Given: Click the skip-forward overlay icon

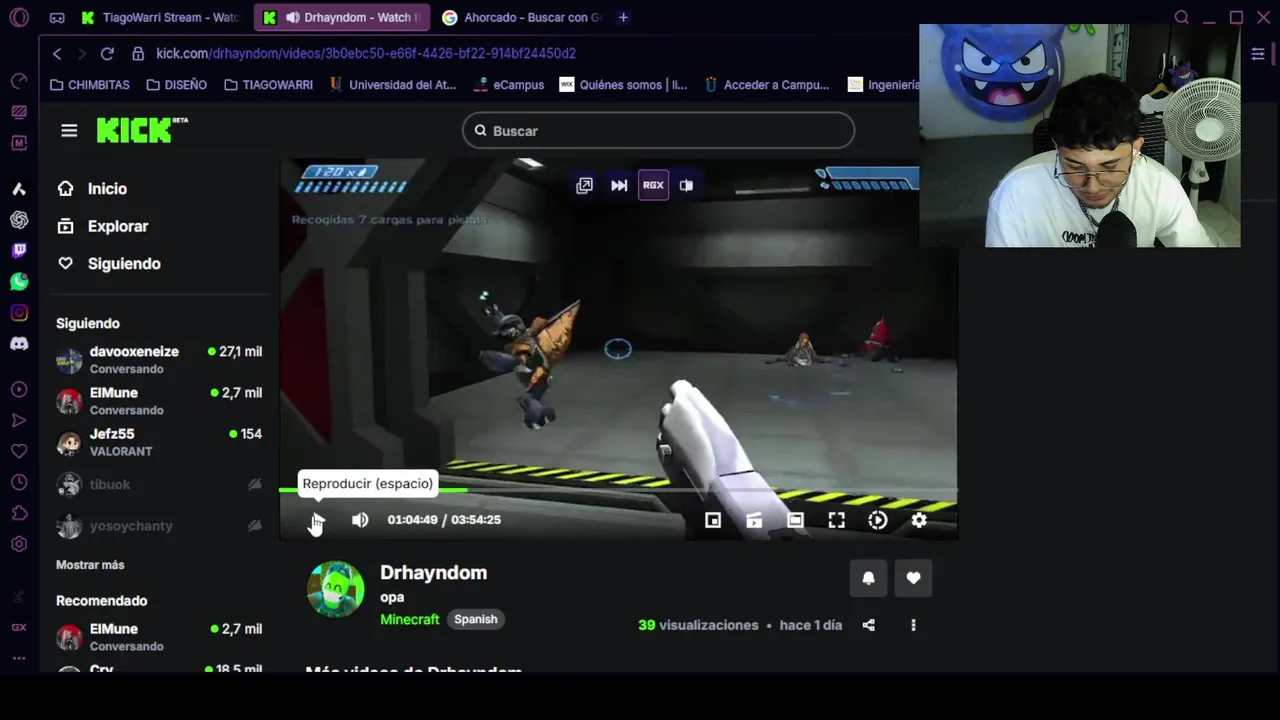Looking at the screenshot, I should pos(619,185).
